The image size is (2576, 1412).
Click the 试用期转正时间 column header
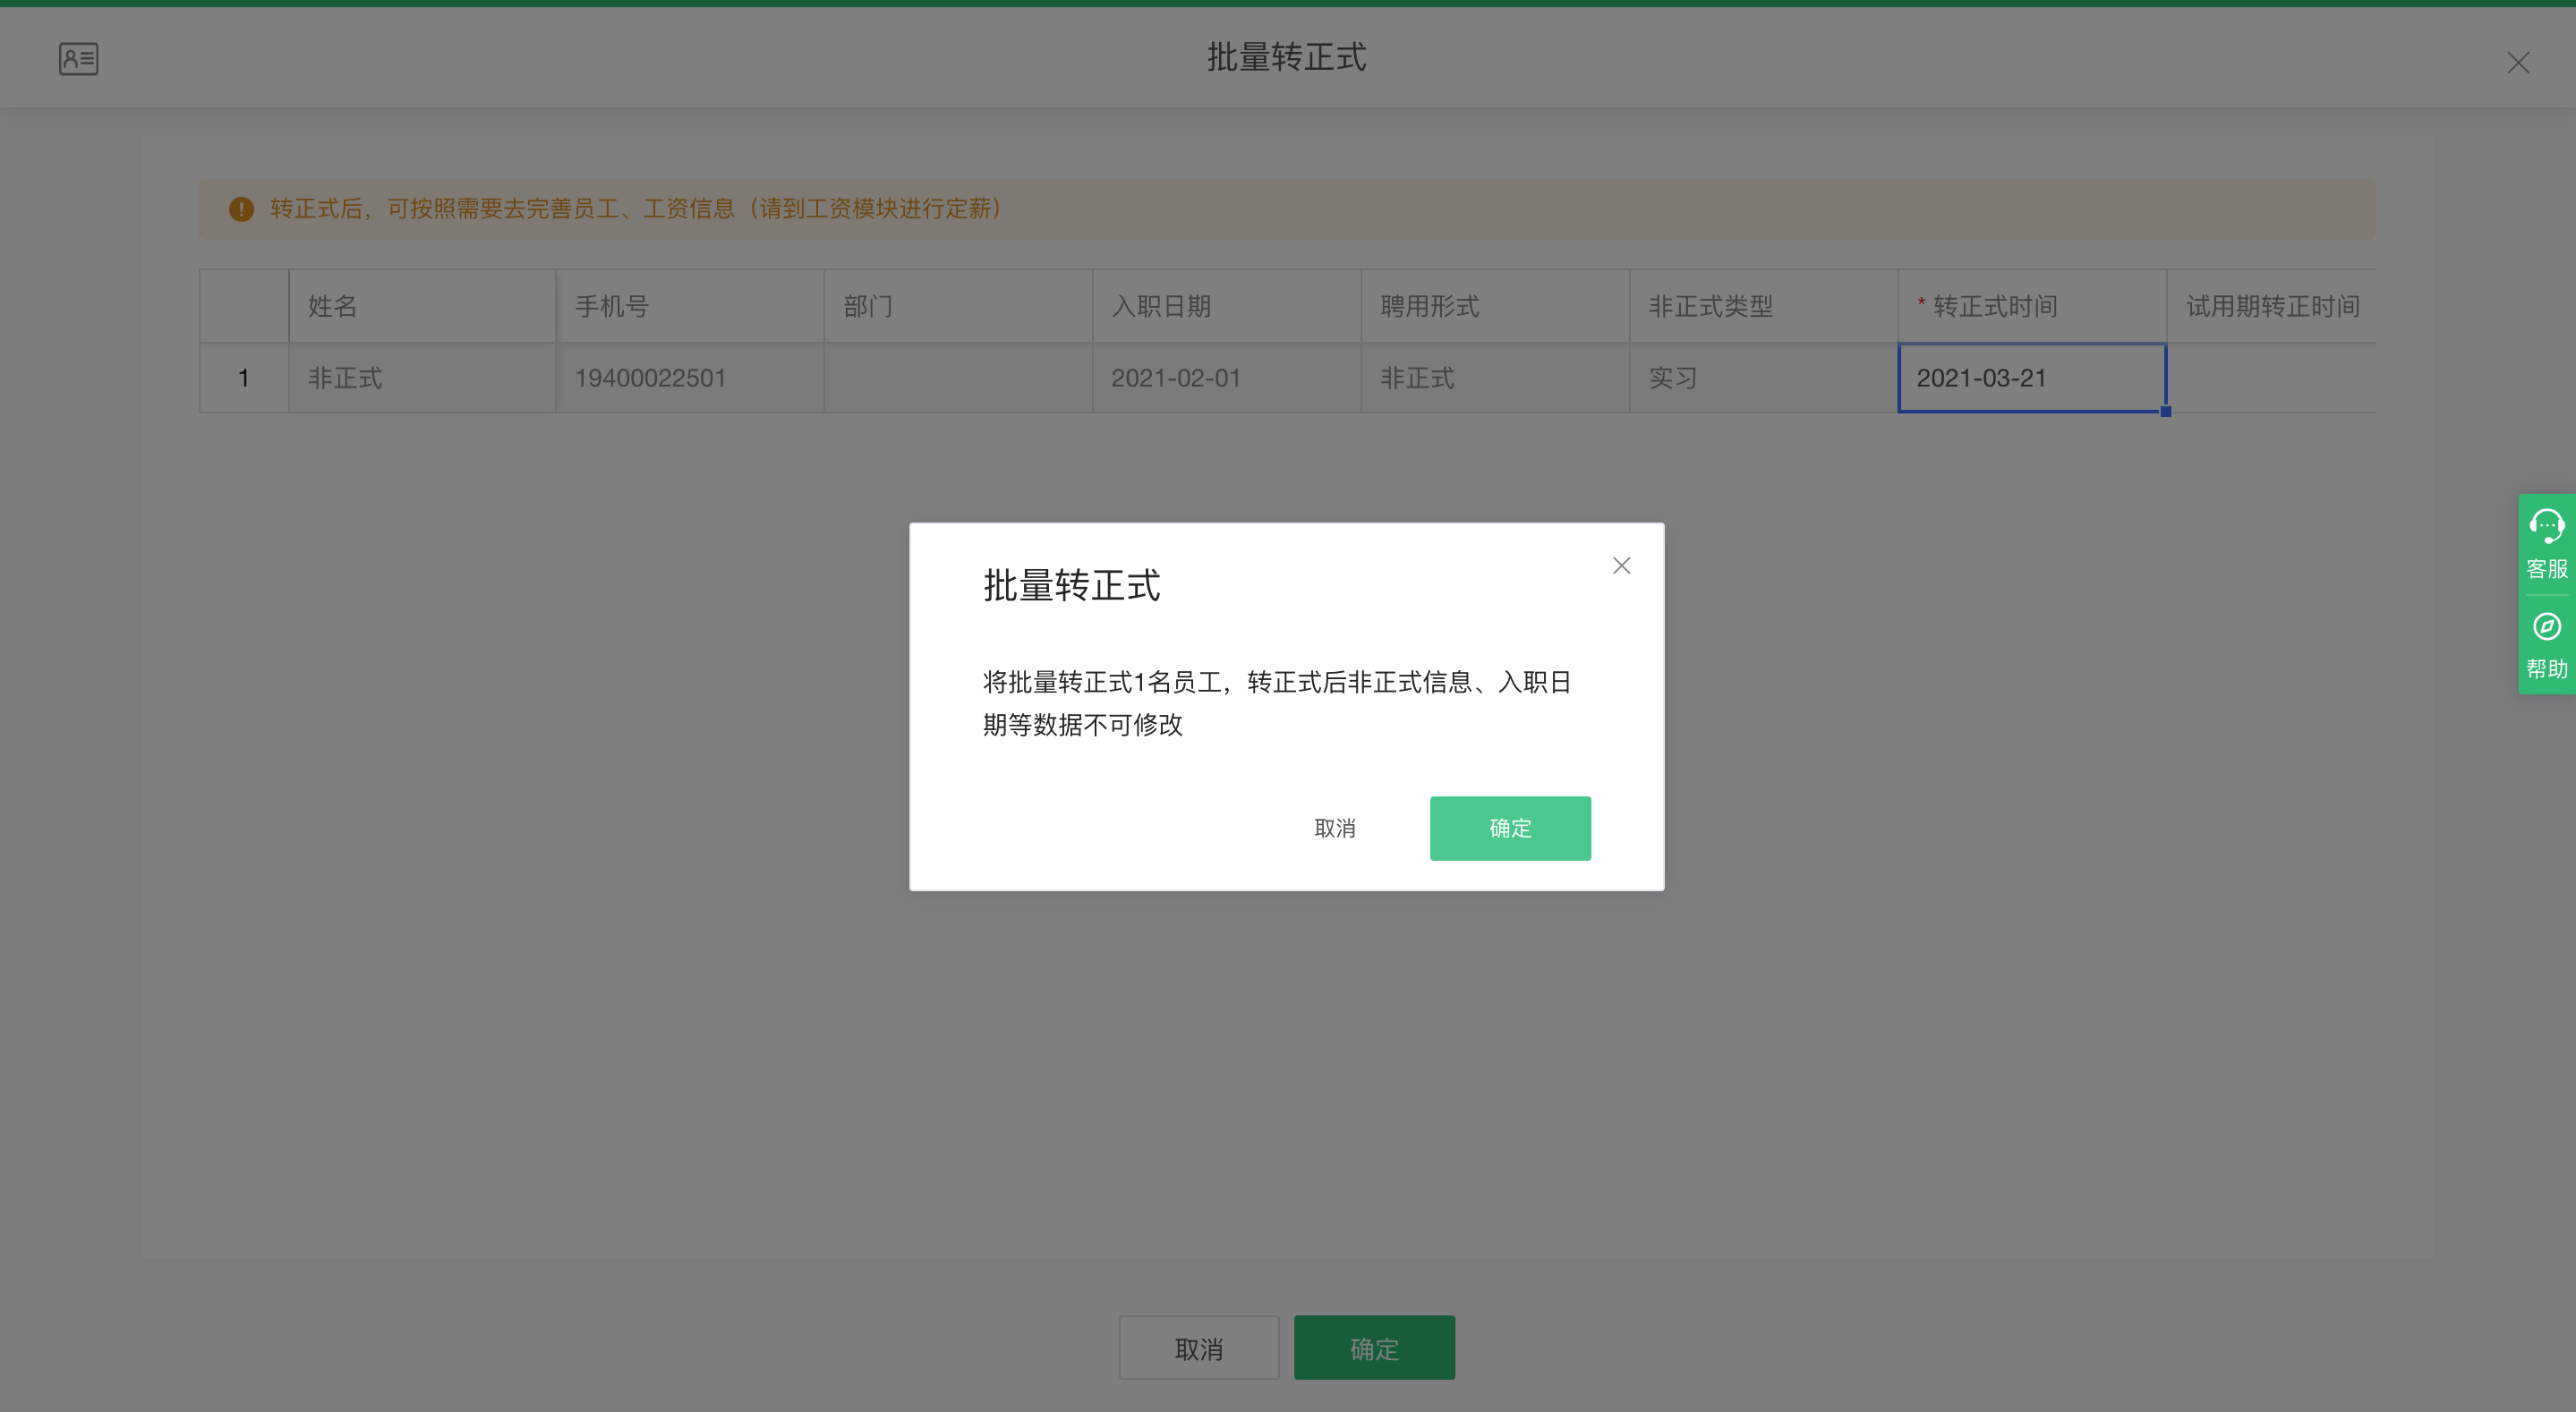2272,306
